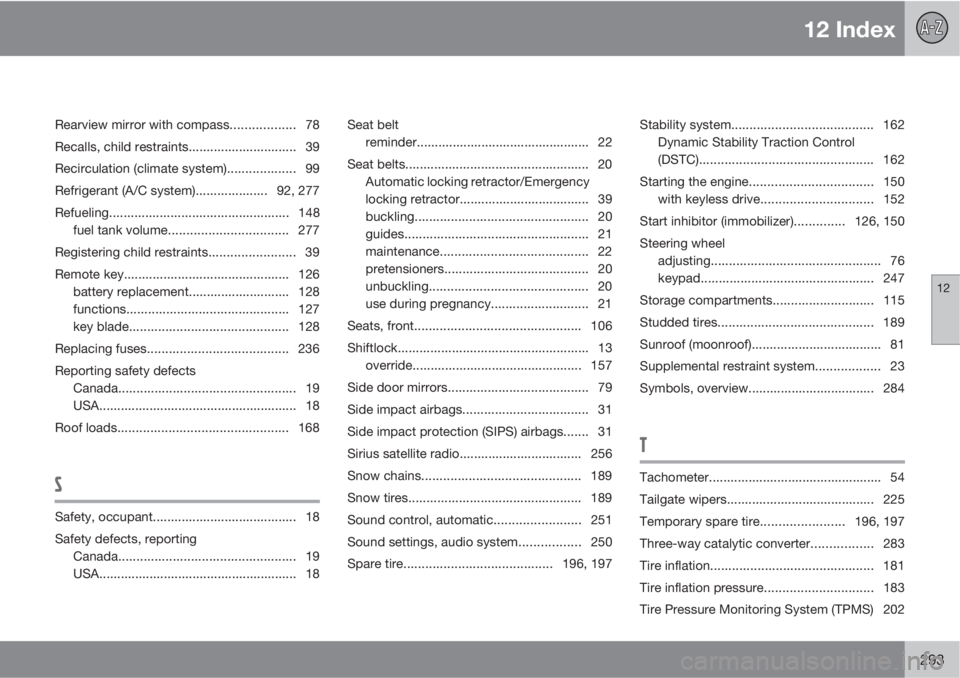The height and width of the screenshot is (678, 960).
Task: Select 'Recalls, child restraints' entry
Action: click(187, 147)
